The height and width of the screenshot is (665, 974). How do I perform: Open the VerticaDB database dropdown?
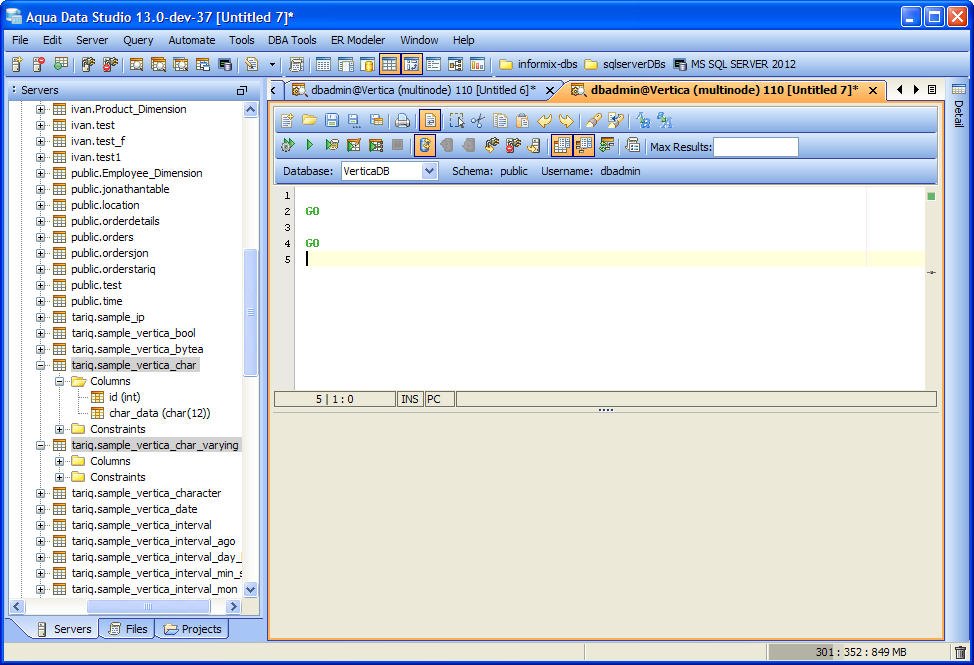tap(429, 171)
